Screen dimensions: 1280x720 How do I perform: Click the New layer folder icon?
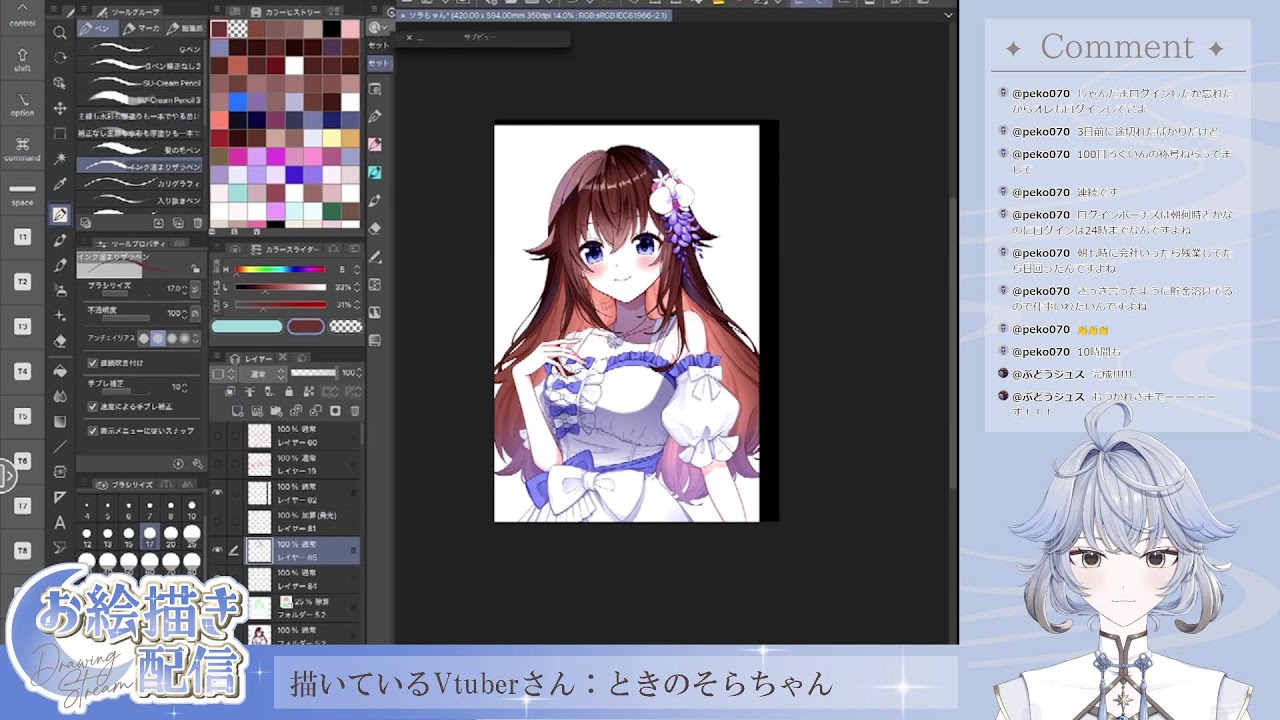276,411
